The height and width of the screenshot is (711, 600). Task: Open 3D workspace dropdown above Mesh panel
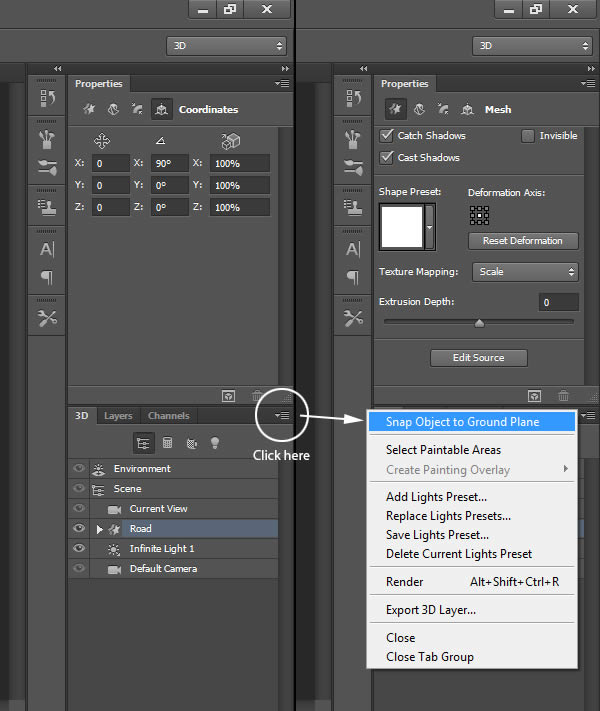point(532,46)
